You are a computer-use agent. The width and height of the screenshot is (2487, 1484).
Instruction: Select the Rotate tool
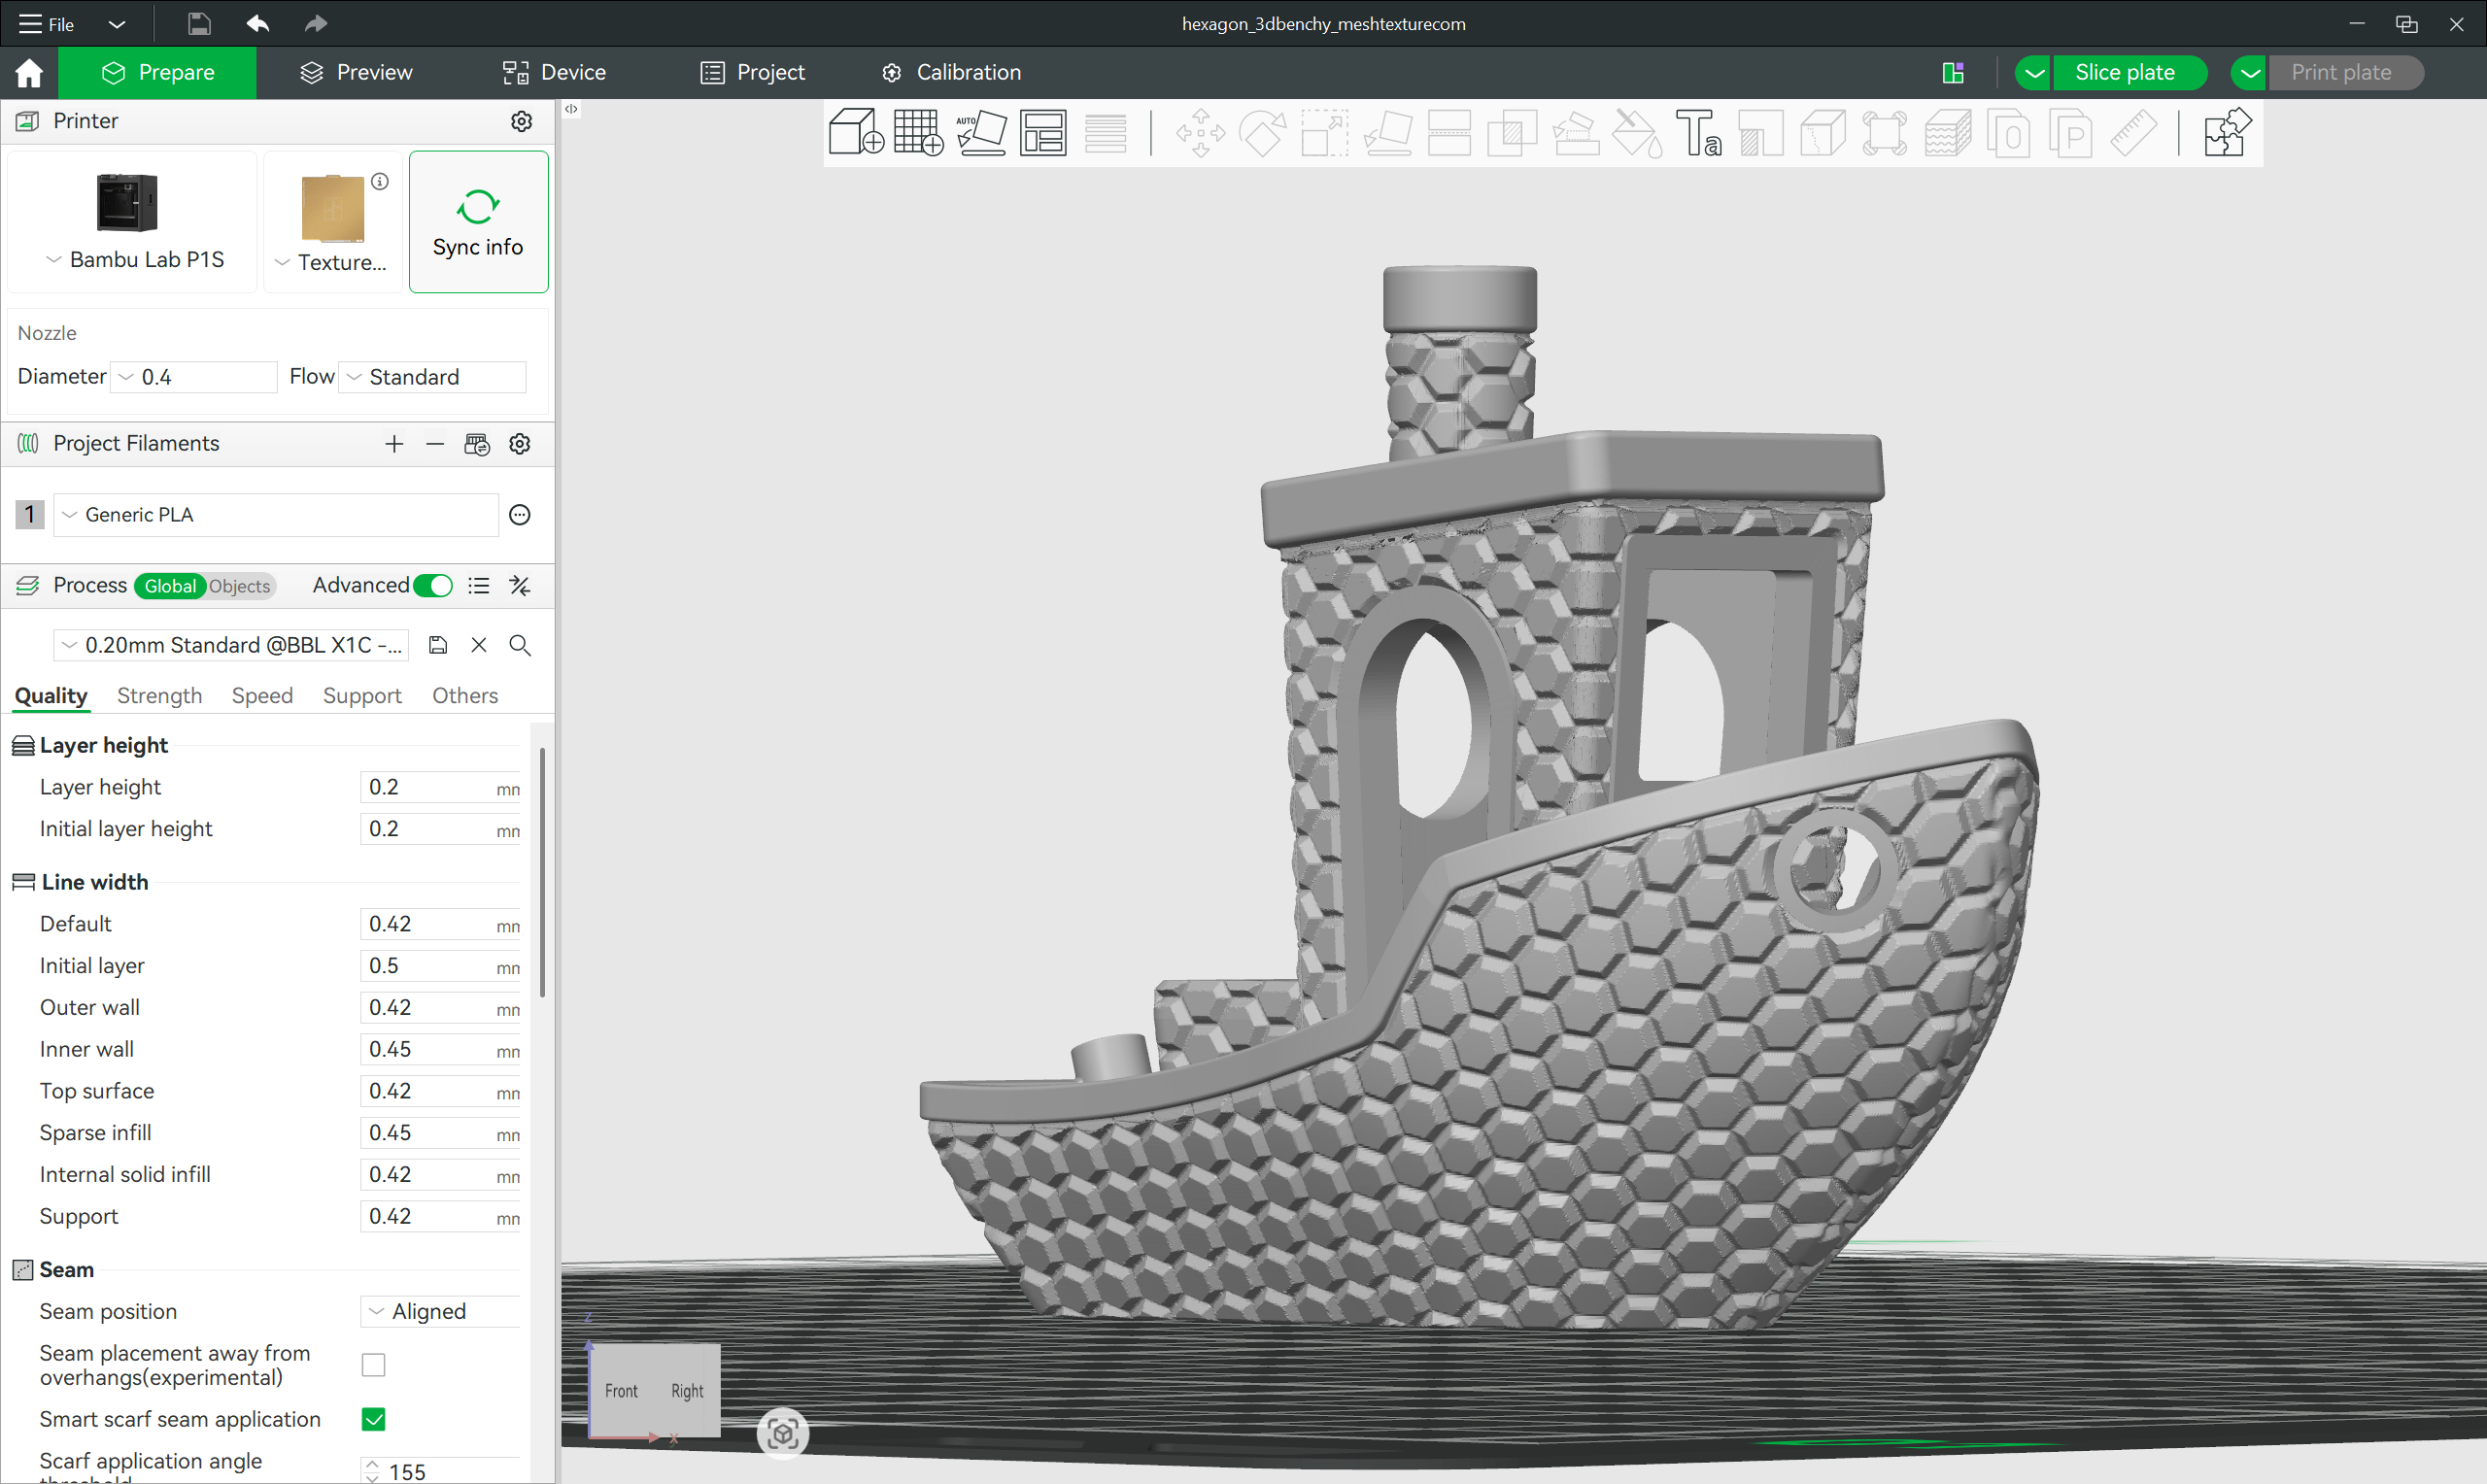coord(1262,133)
